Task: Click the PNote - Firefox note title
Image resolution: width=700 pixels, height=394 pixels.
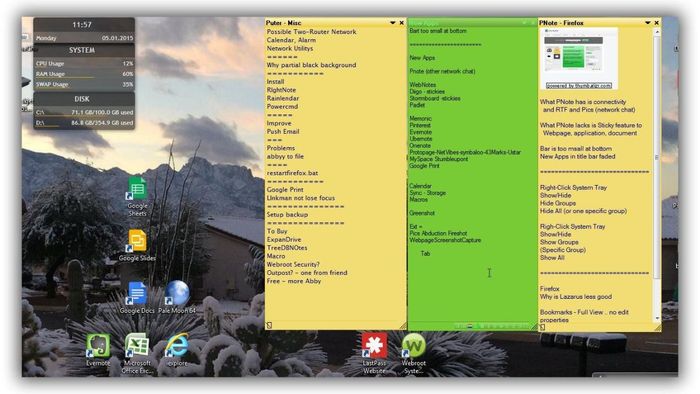Action: click(x=561, y=23)
